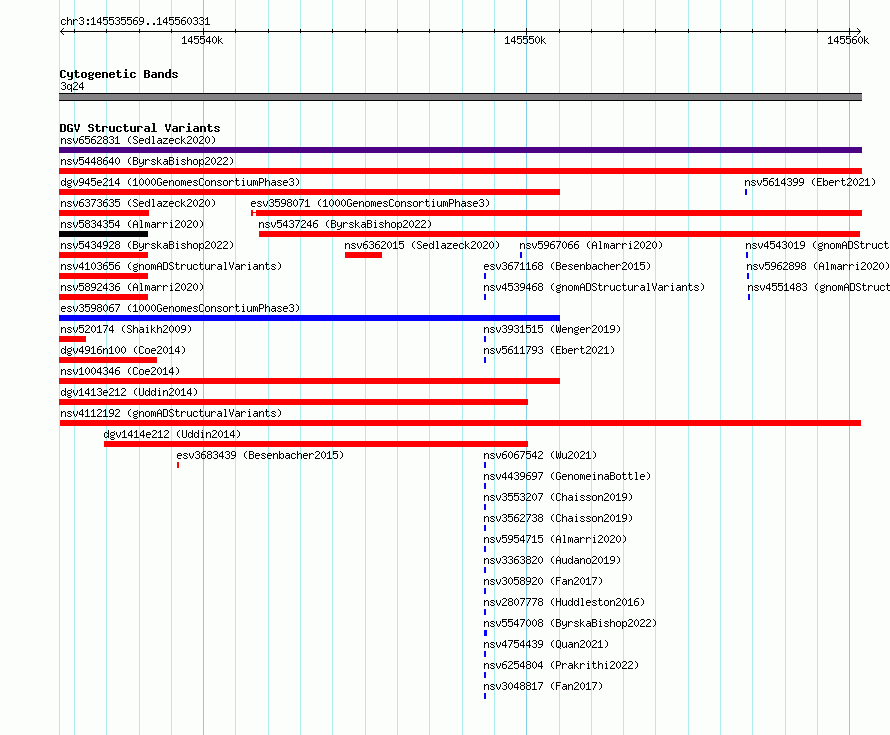Click nsv3931515 (Wenger2019) label
The width and height of the screenshot is (890, 735).
[552, 329]
